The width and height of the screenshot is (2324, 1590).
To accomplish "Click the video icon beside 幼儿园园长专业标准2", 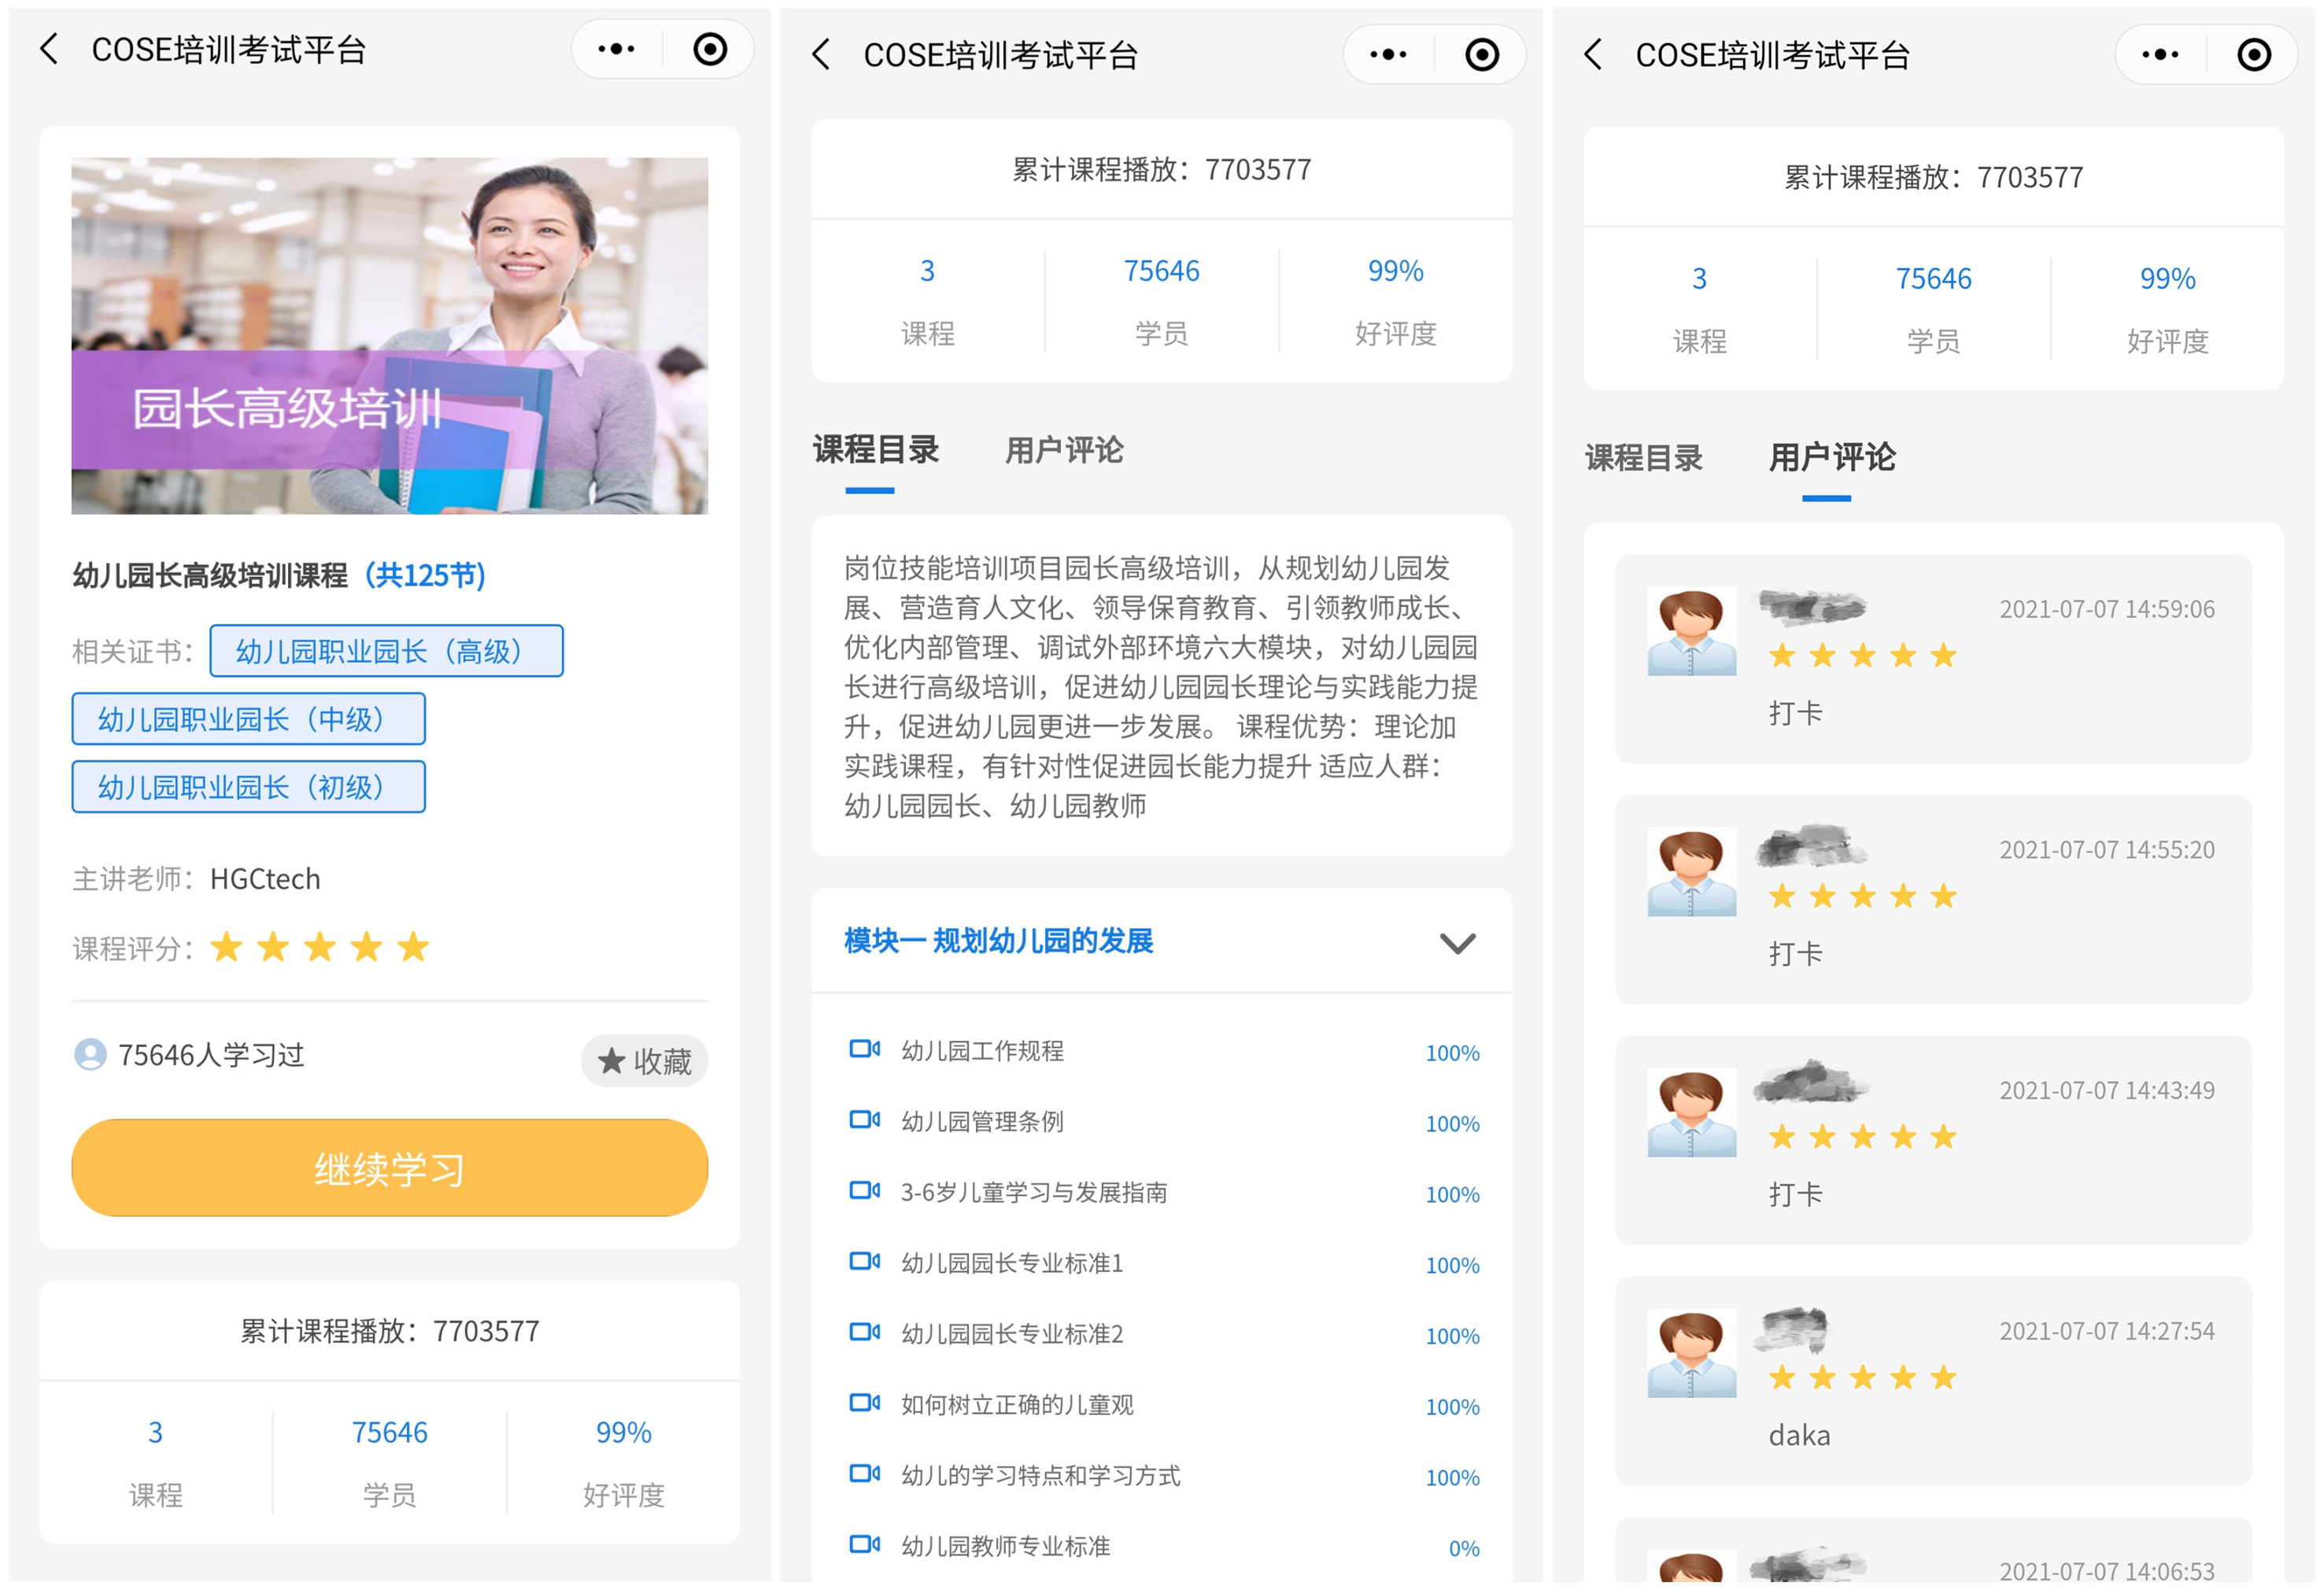I will click(x=864, y=1332).
